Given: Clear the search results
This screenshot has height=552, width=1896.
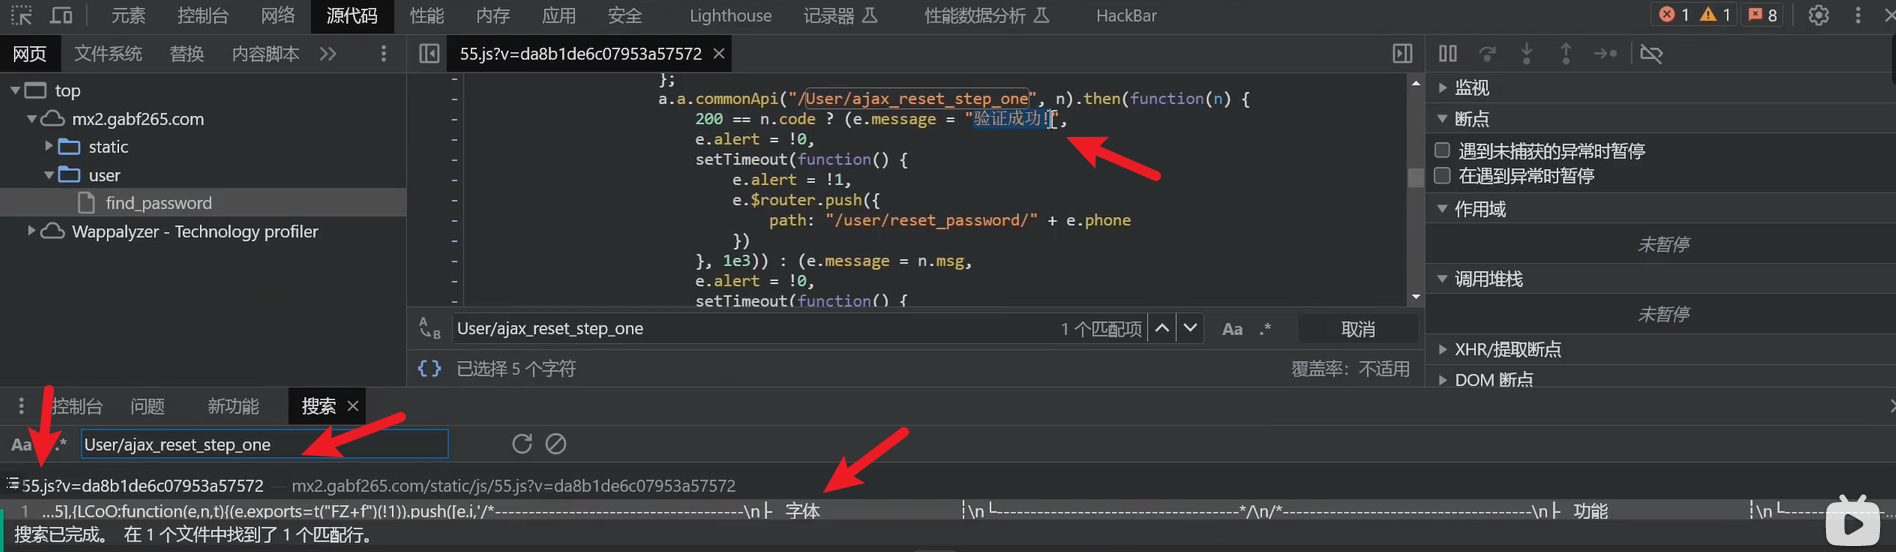Looking at the screenshot, I should click(x=556, y=444).
